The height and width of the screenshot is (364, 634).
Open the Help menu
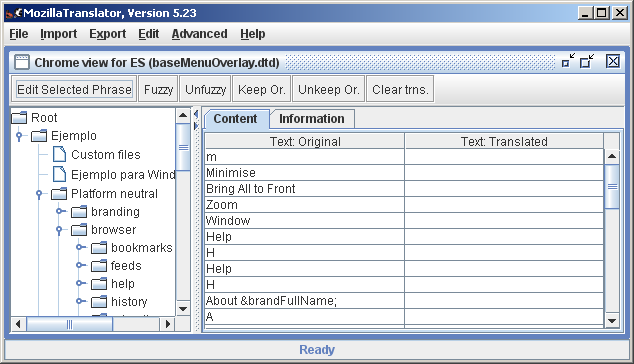(253, 34)
